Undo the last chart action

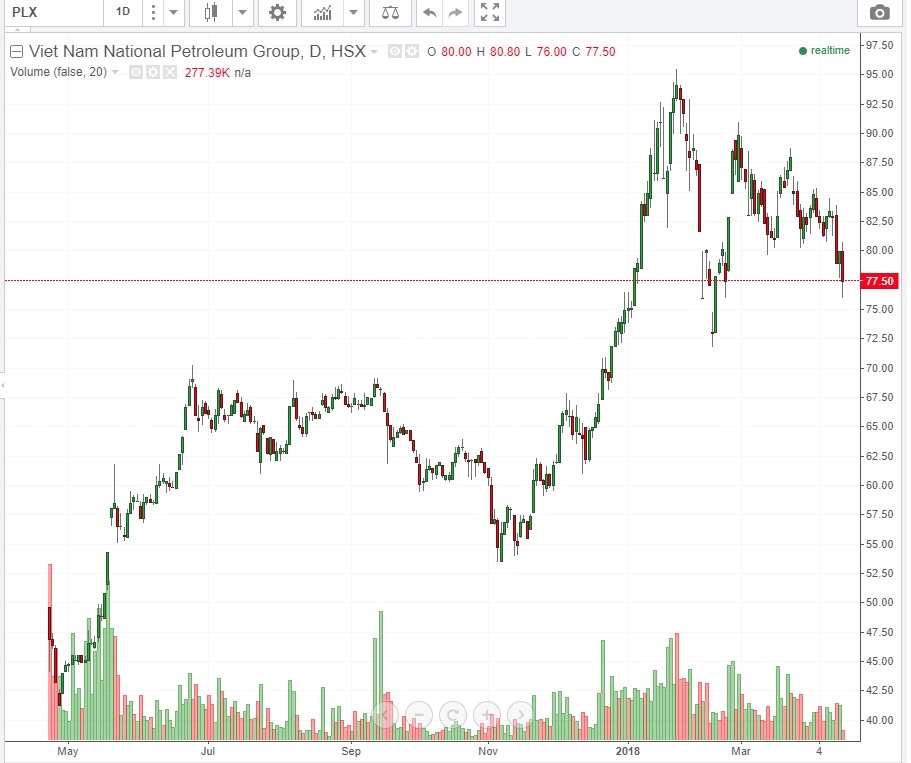click(430, 12)
